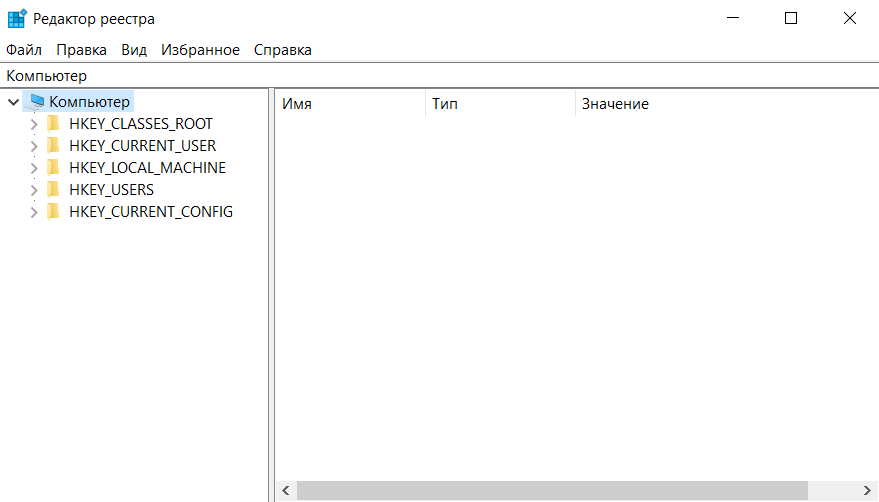Expand the HKEY_LOCAL_MACHINE branch arrow
This screenshot has width=879, height=502.
click(x=34, y=168)
